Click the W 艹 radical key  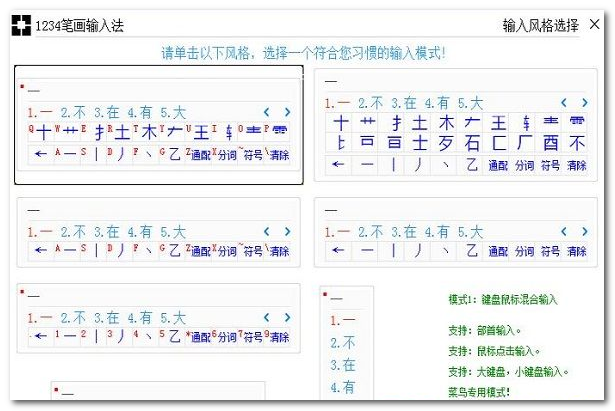(x=67, y=133)
